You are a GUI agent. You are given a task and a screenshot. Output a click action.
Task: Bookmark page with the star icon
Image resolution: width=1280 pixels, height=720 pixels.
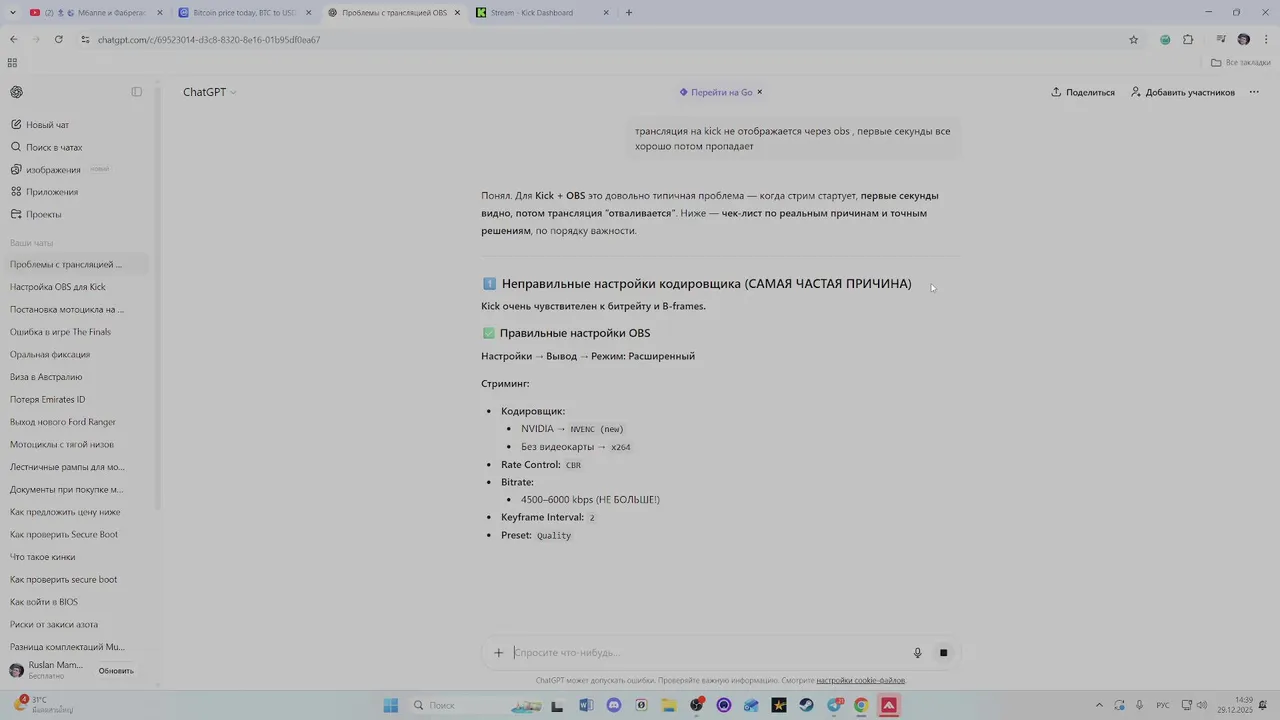pos(1133,40)
